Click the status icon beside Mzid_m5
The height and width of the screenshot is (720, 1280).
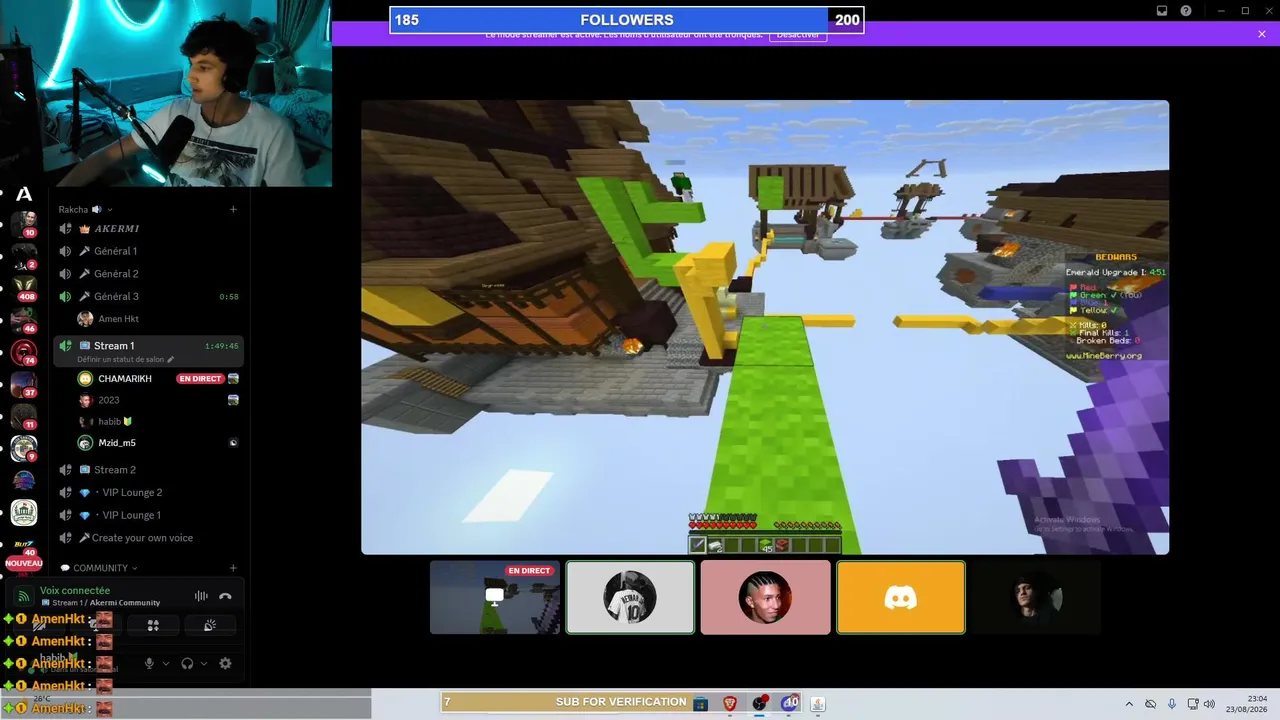pyautogui.click(x=233, y=443)
